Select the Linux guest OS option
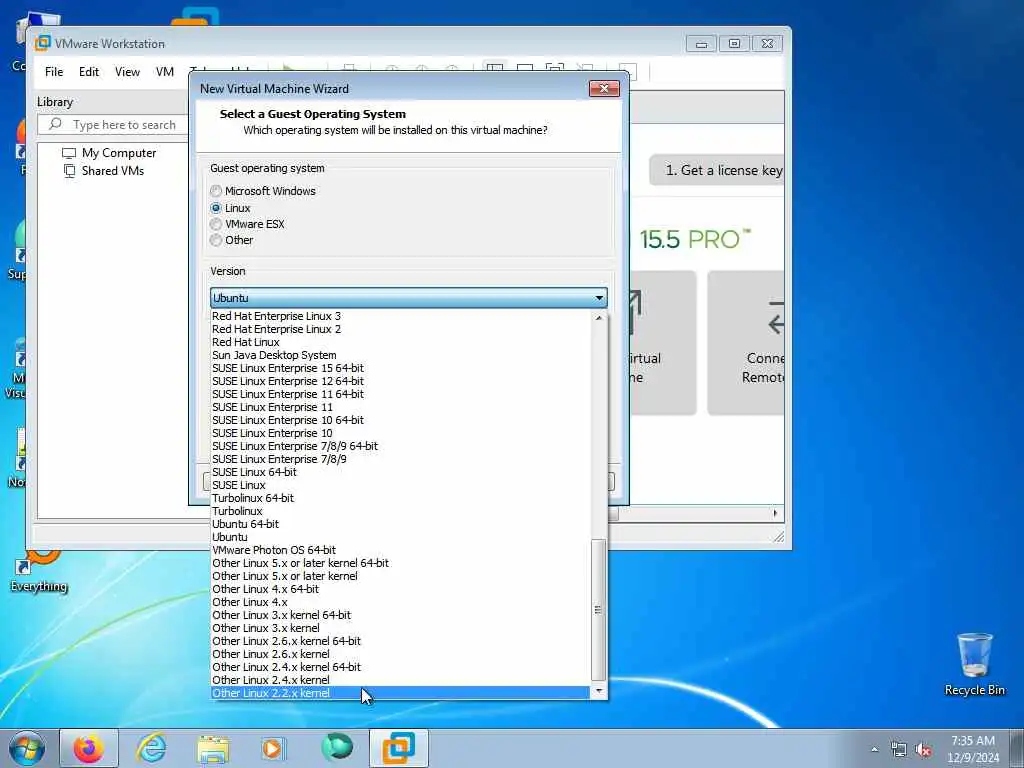The image size is (1024, 768). pyautogui.click(x=216, y=208)
